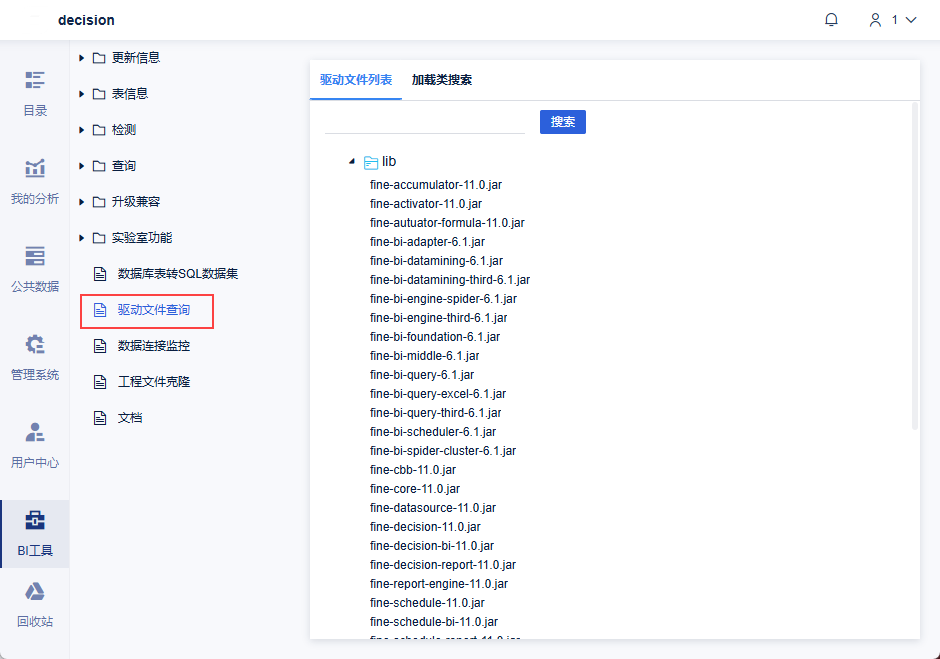The image size is (940, 659).
Task: Open the 用户中心 sidebar icon
Action: coord(35,432)
